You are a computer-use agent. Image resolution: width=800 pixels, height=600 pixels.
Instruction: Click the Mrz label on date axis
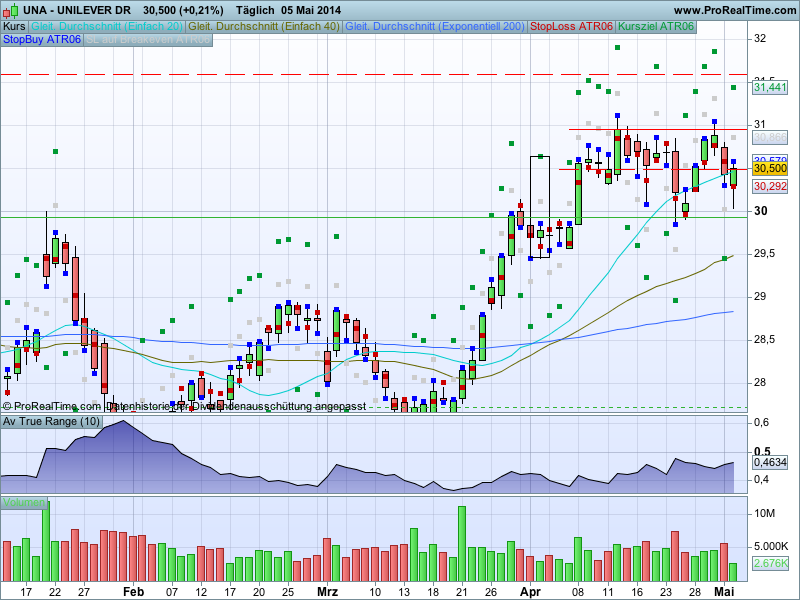click(328, 592)
